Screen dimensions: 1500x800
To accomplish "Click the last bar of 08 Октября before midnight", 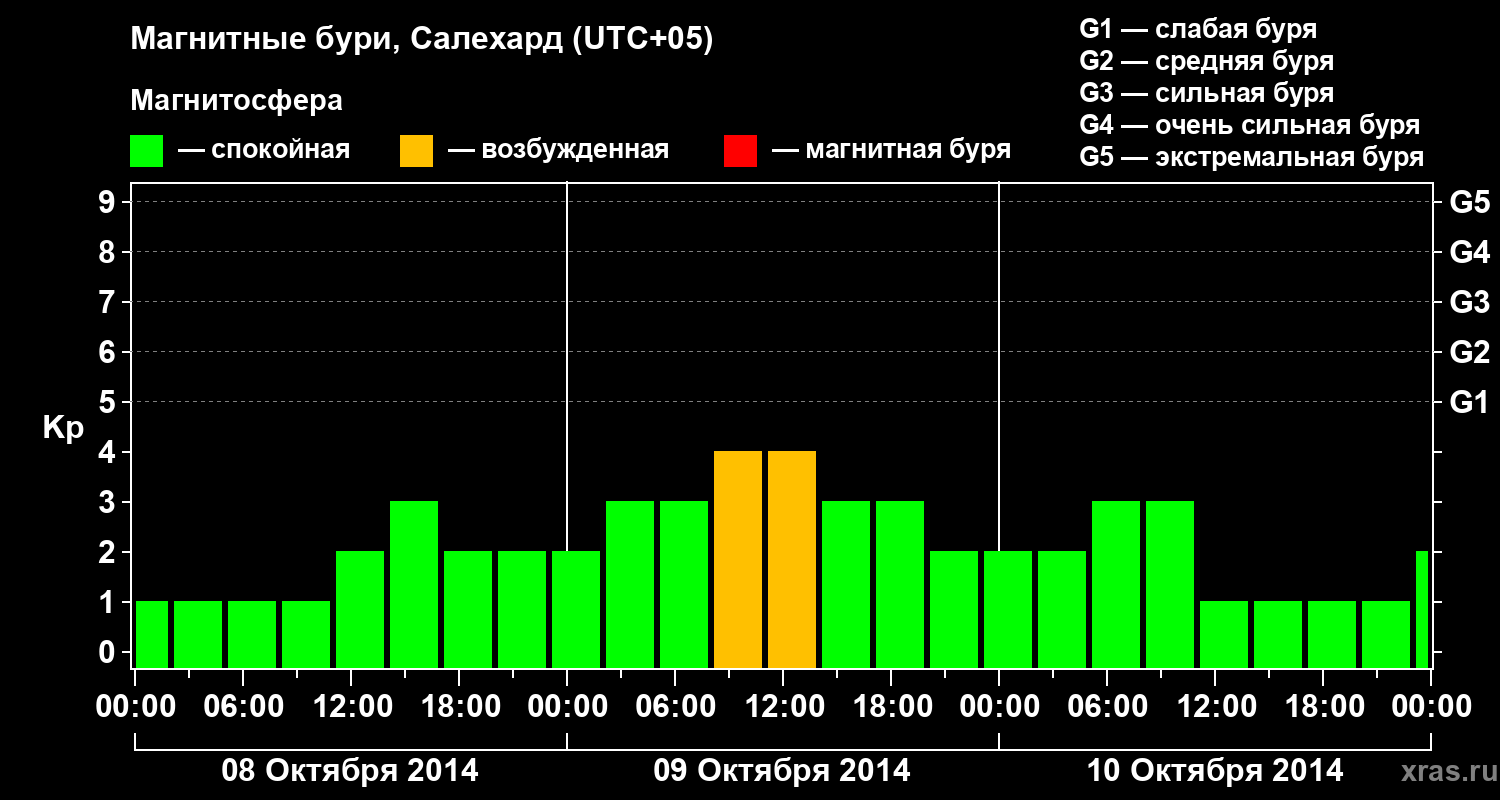I will 522,610.
